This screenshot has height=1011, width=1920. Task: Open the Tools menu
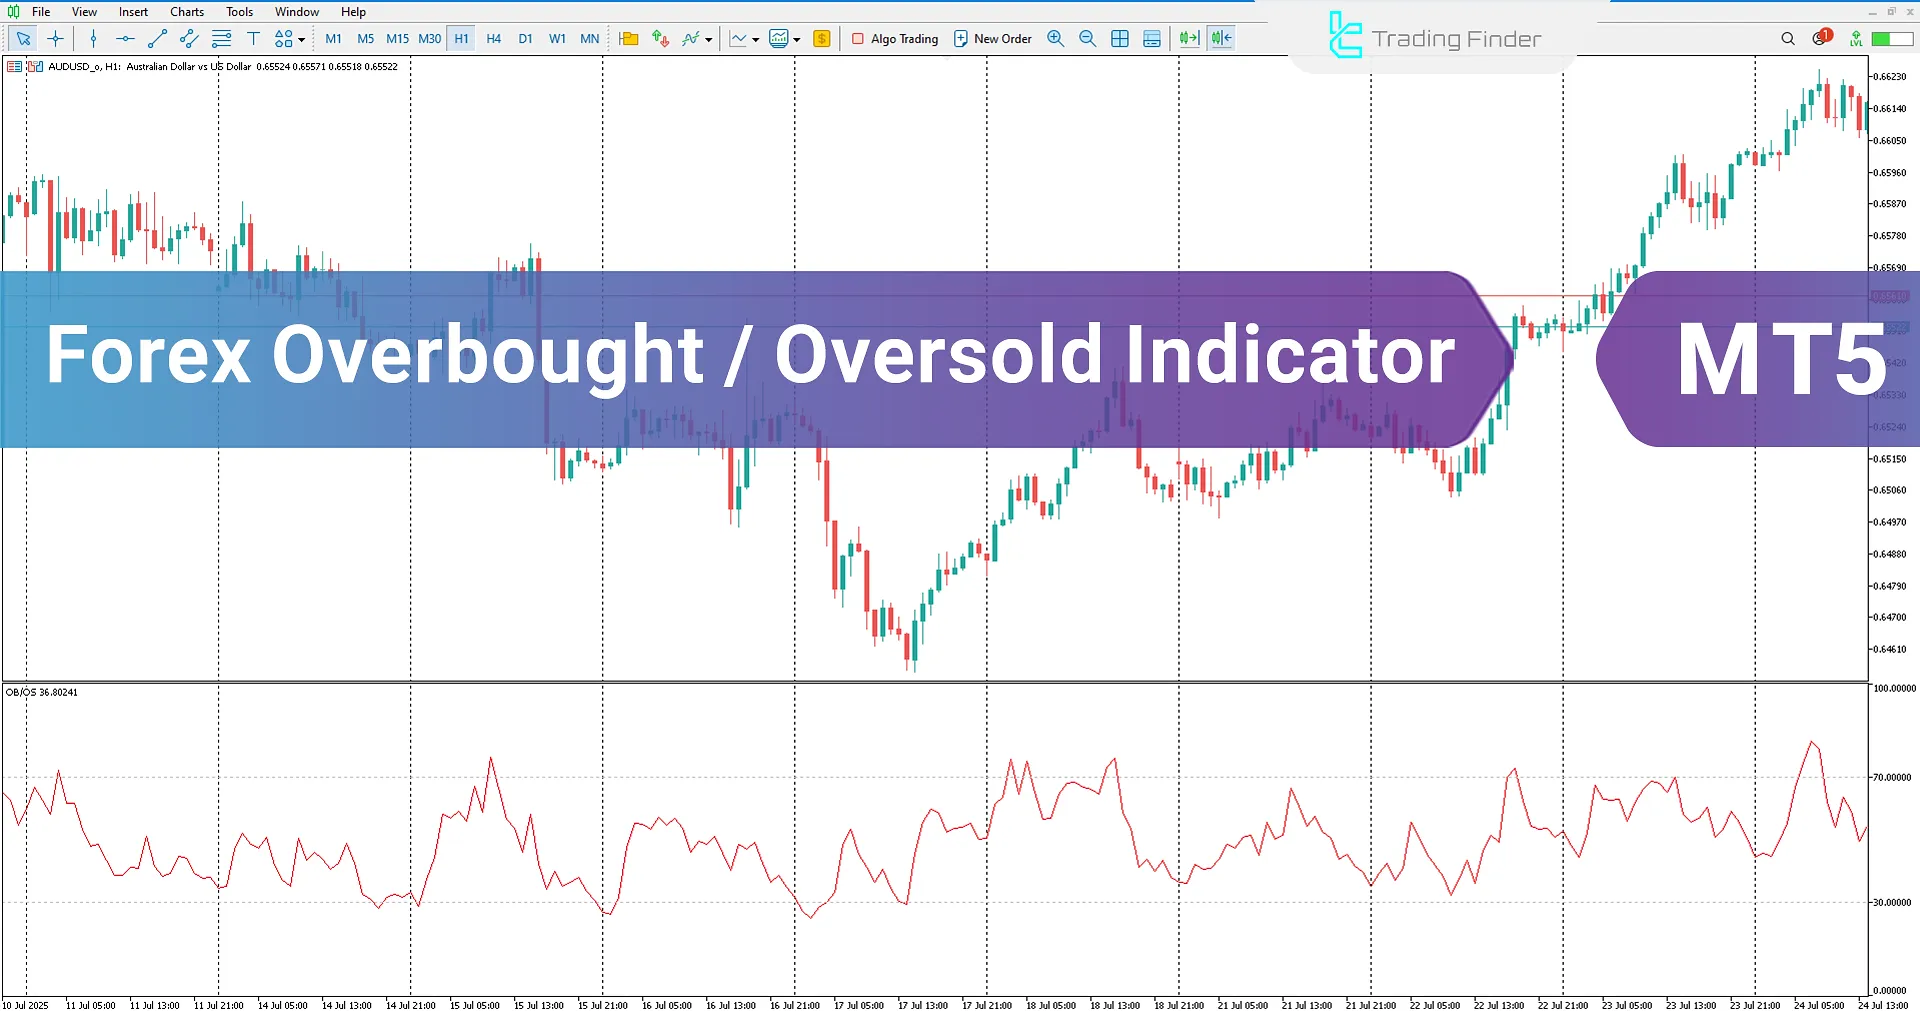[239, 12]
